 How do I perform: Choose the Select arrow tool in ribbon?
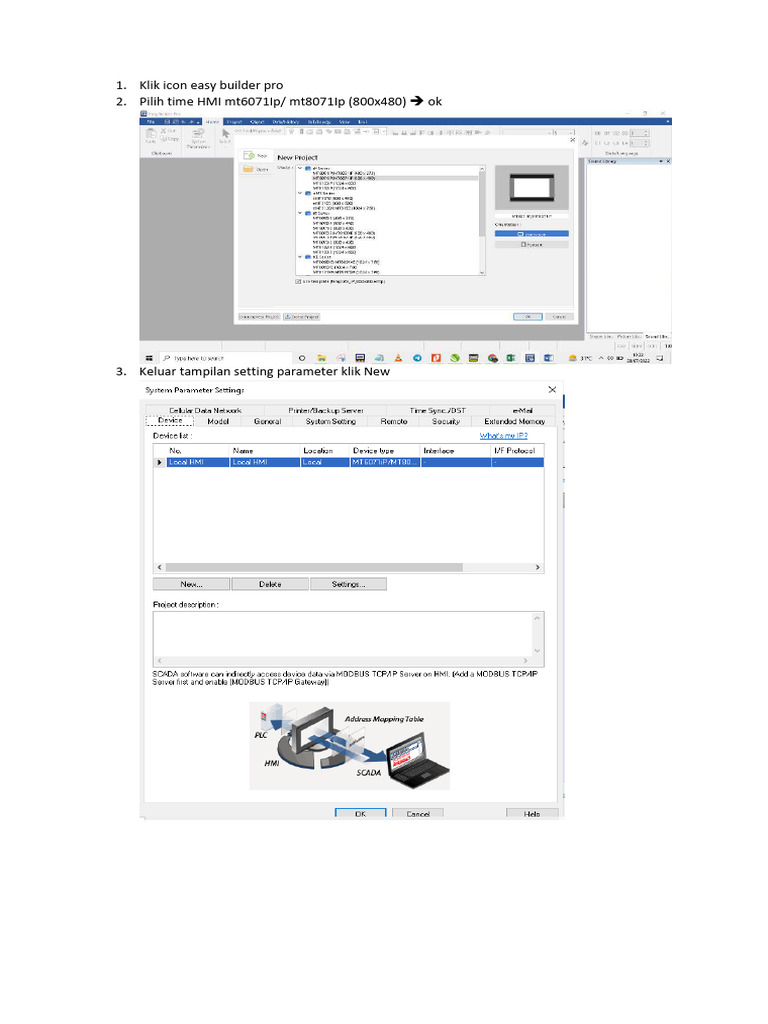[x=225, y=135]
